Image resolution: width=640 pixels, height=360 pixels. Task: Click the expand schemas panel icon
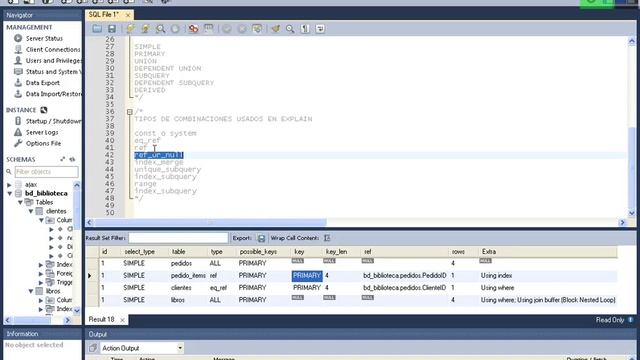62,159
